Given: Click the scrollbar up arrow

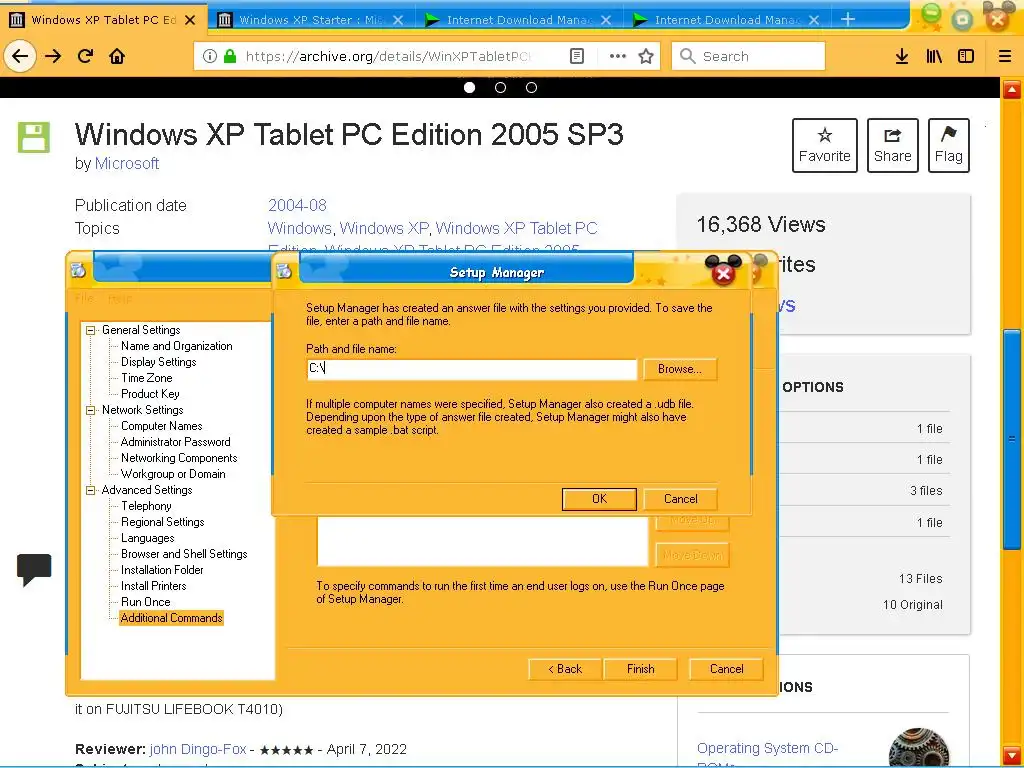Looking at the screenshot, I should point(1012,89).
